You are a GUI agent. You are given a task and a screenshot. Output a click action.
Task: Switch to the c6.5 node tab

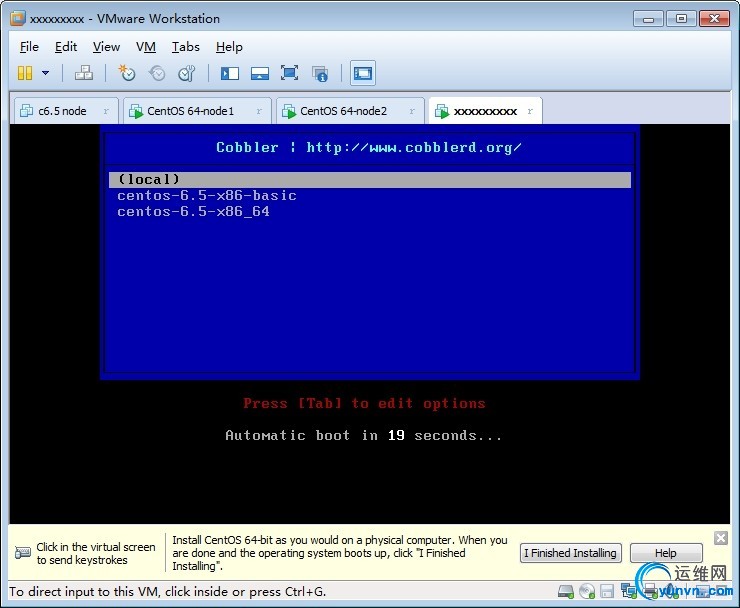66,111
